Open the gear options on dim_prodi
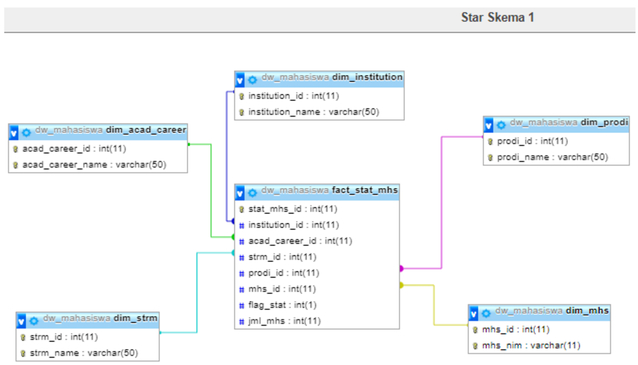Screen dimensions: 638x365 (x=501, y=125)
